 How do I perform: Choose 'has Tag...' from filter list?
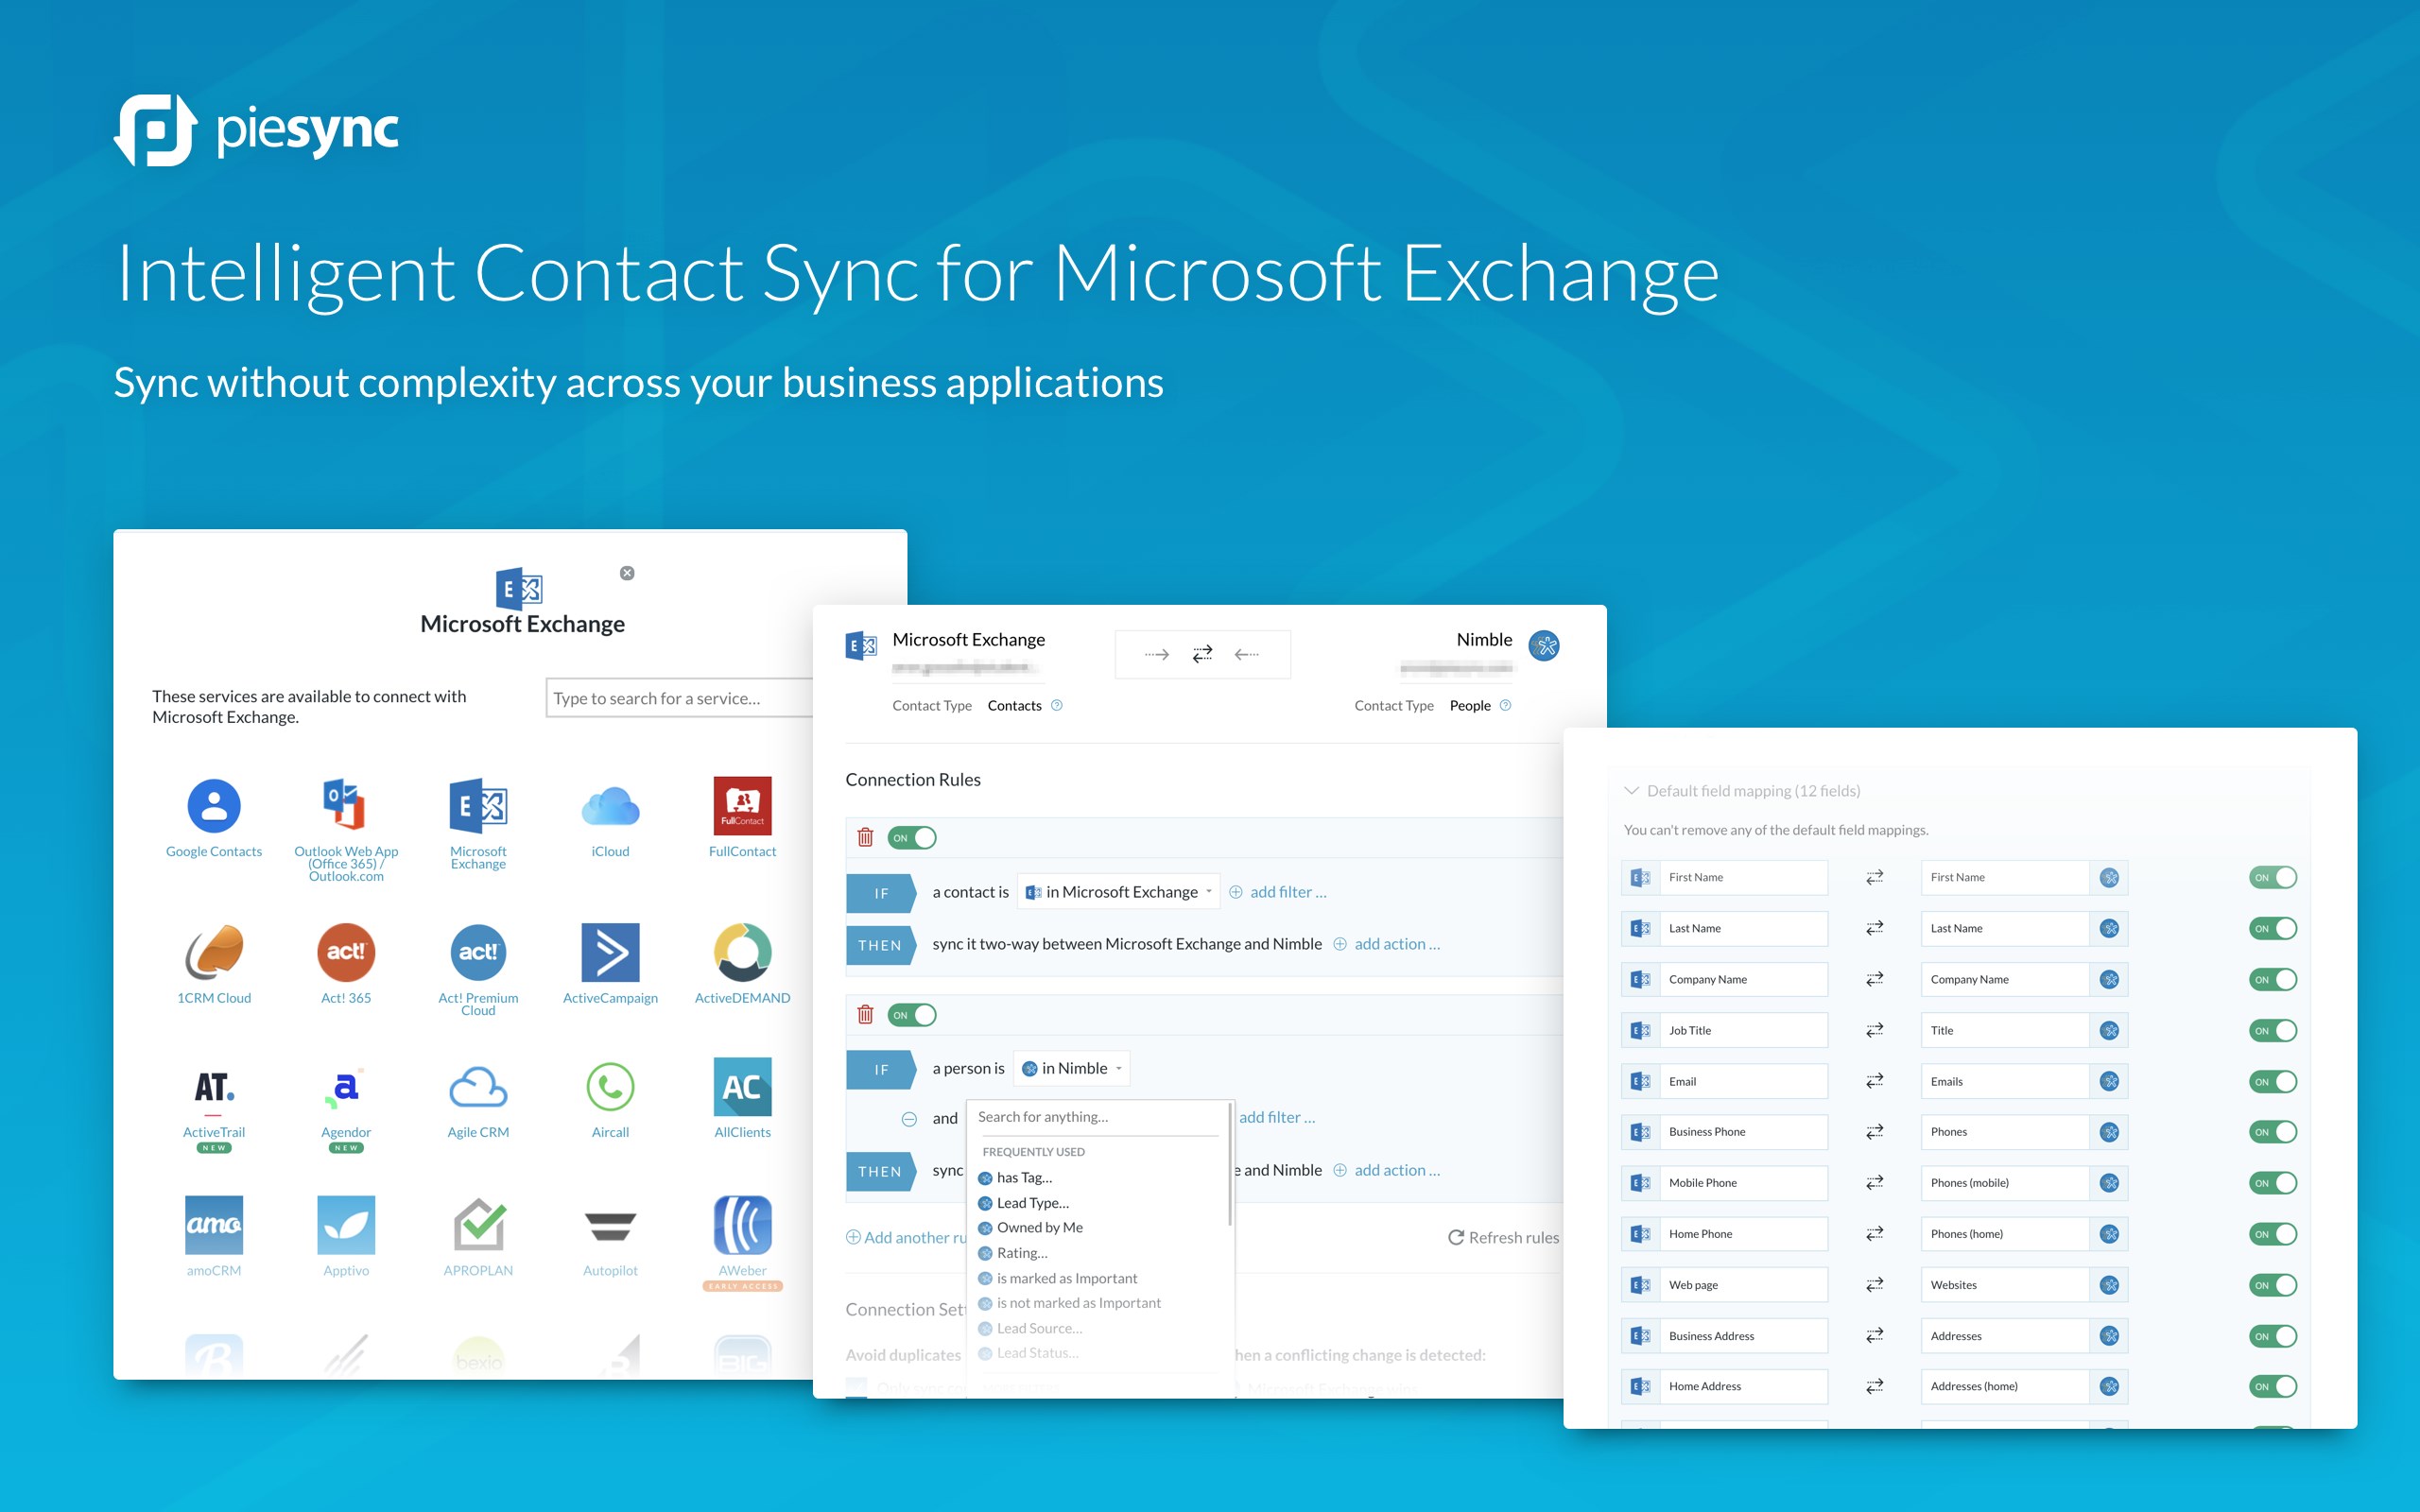tap(1024, 1178)
